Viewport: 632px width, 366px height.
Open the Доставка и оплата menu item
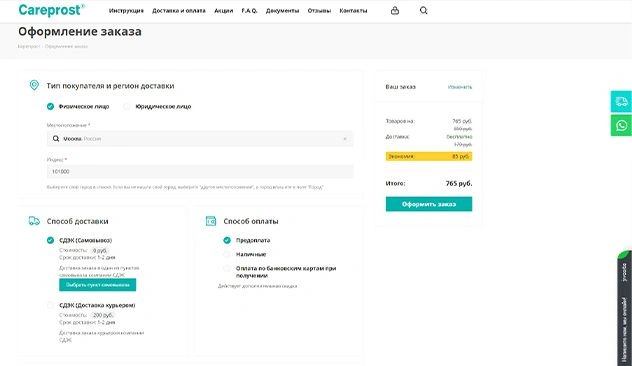coord(179,10)
